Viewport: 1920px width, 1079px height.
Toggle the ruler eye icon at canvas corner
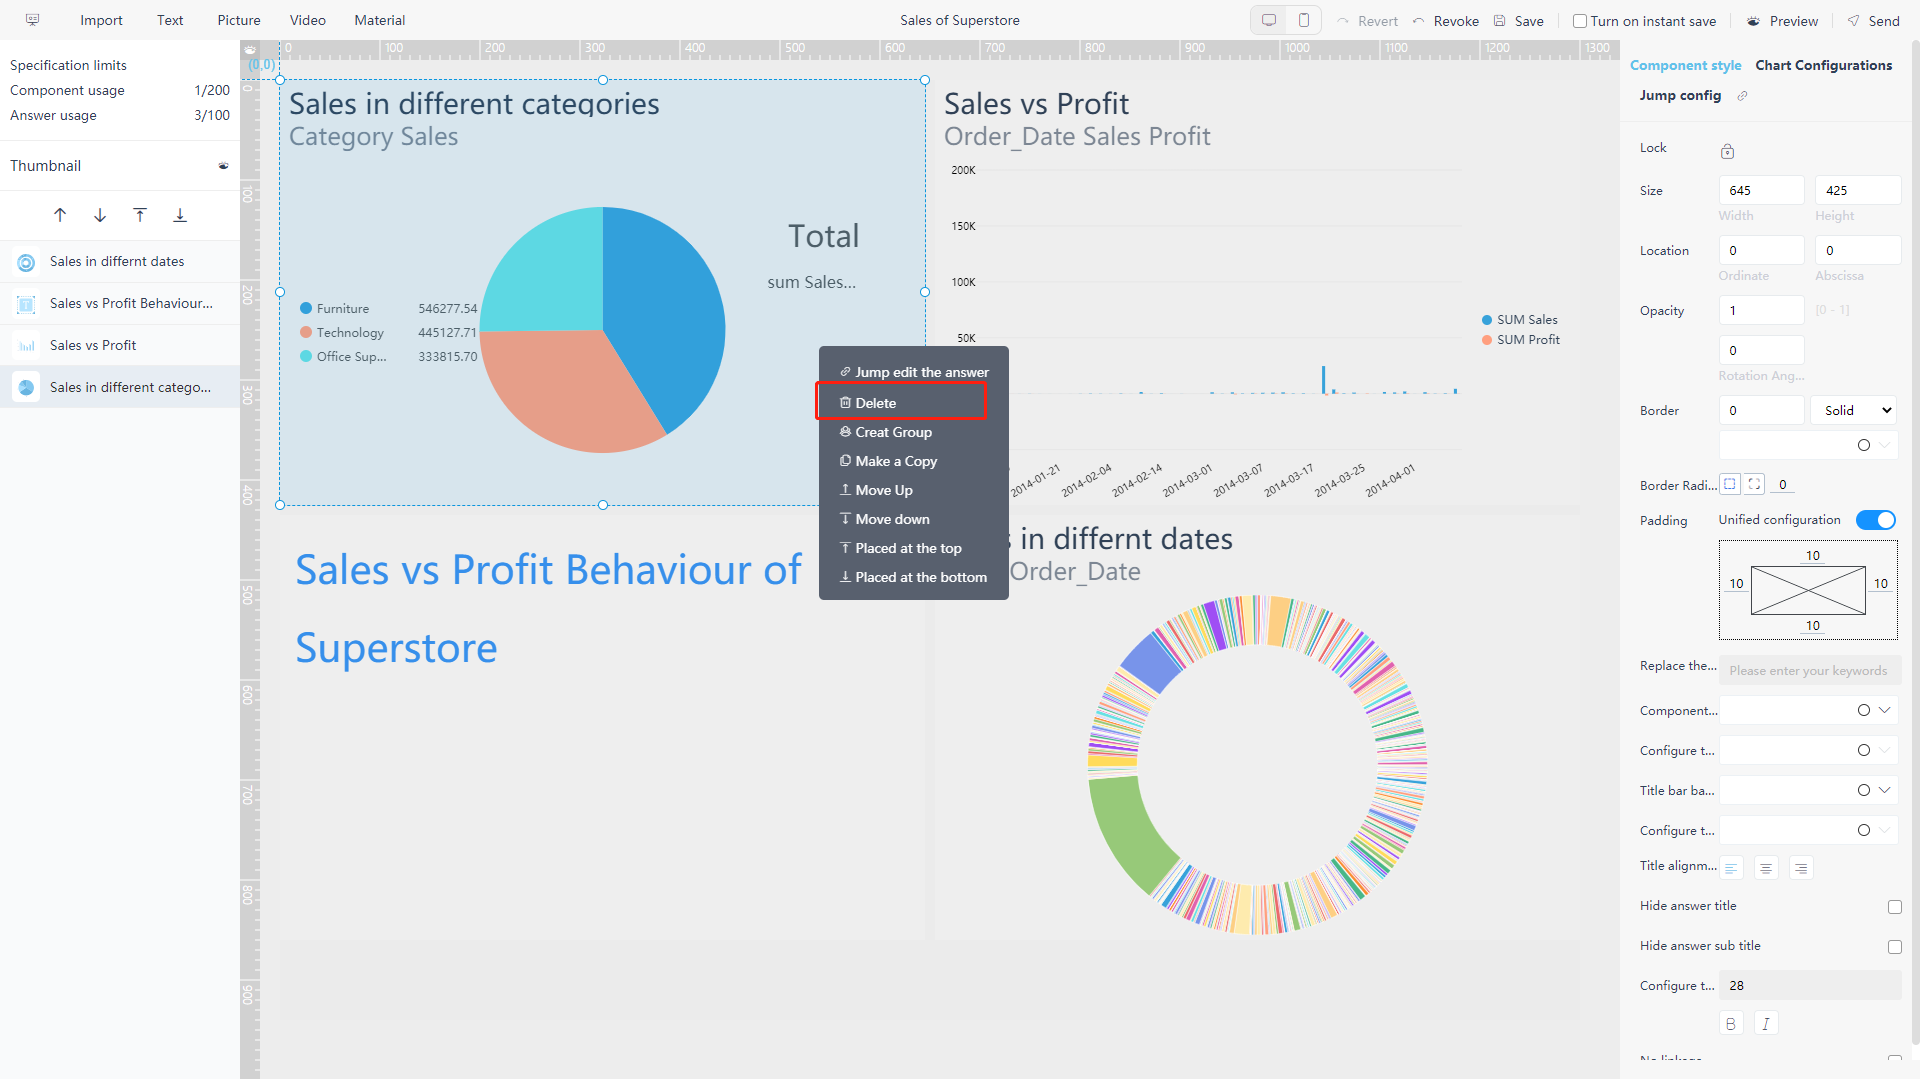tap(250, 49)
